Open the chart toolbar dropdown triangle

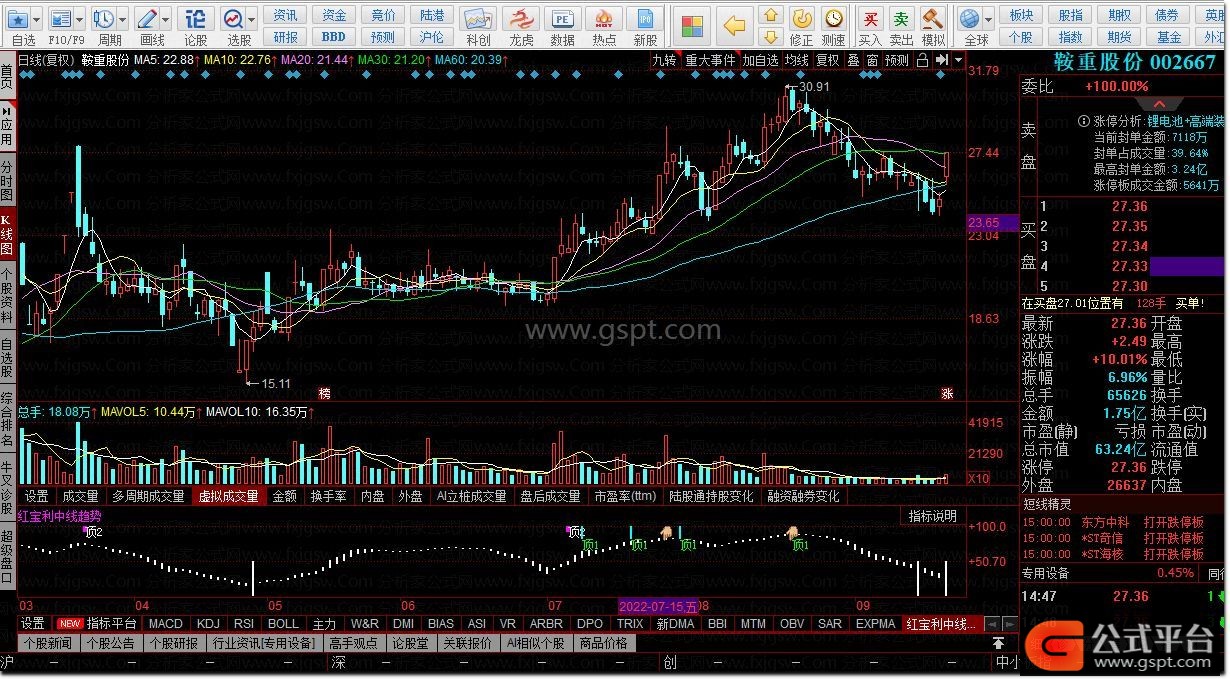(x=959, y=60)
